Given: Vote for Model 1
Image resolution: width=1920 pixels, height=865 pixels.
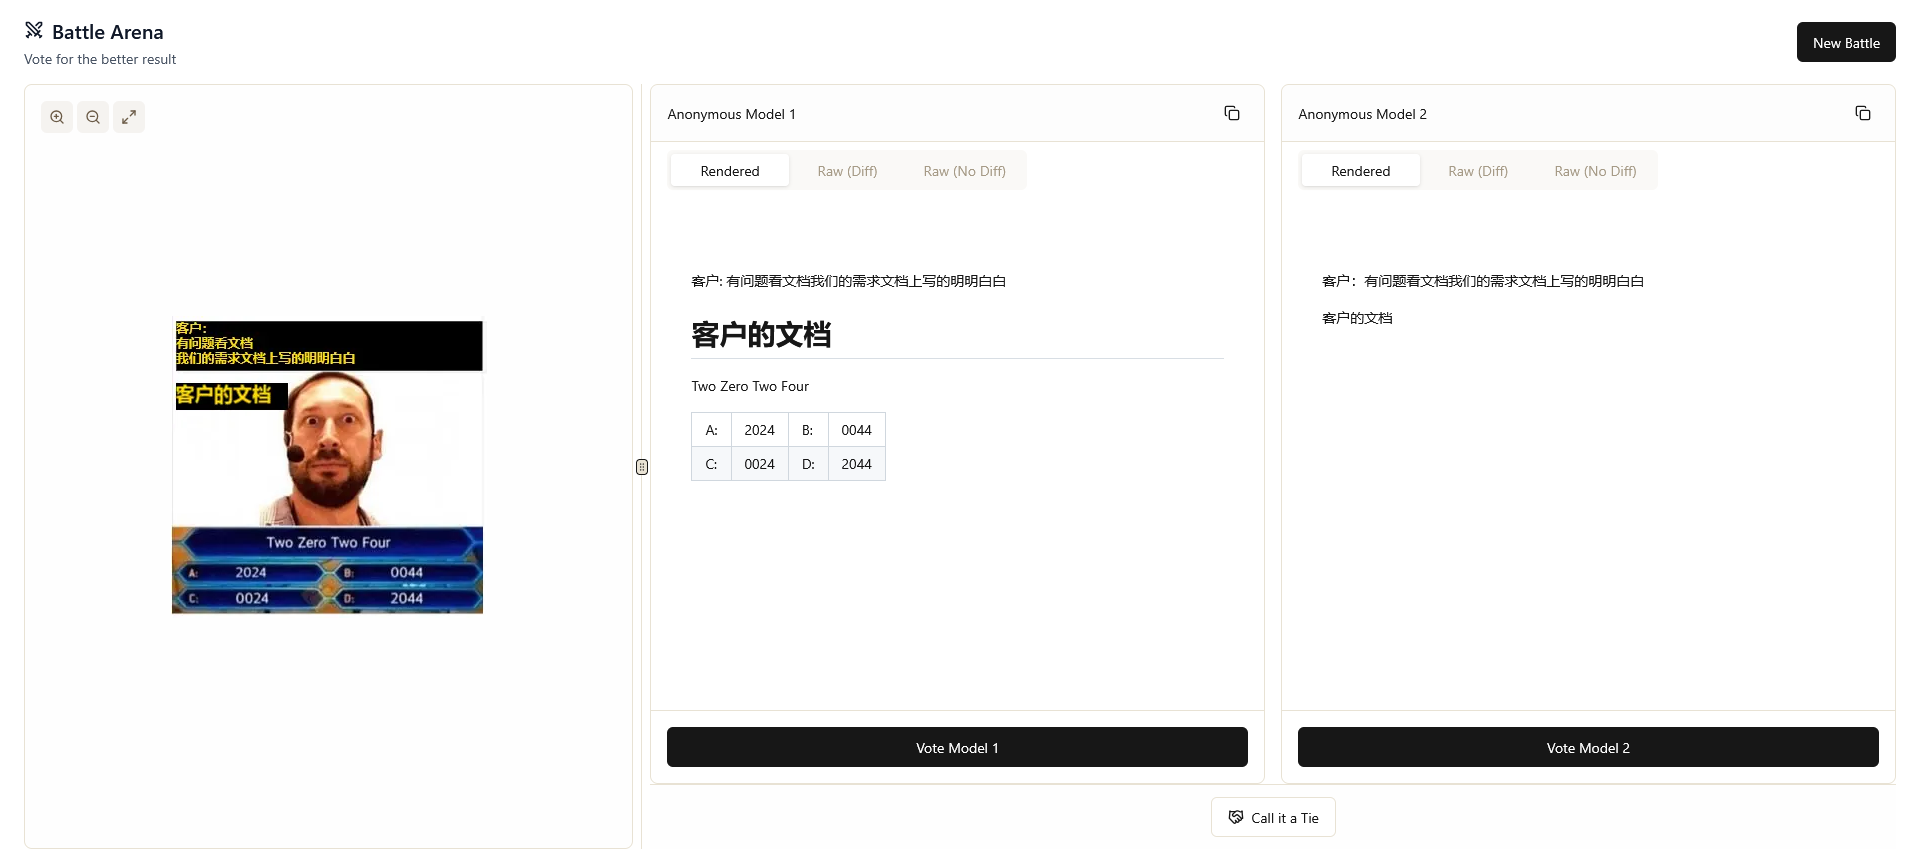Looking at the screenshot, I should tap(957, 748).
